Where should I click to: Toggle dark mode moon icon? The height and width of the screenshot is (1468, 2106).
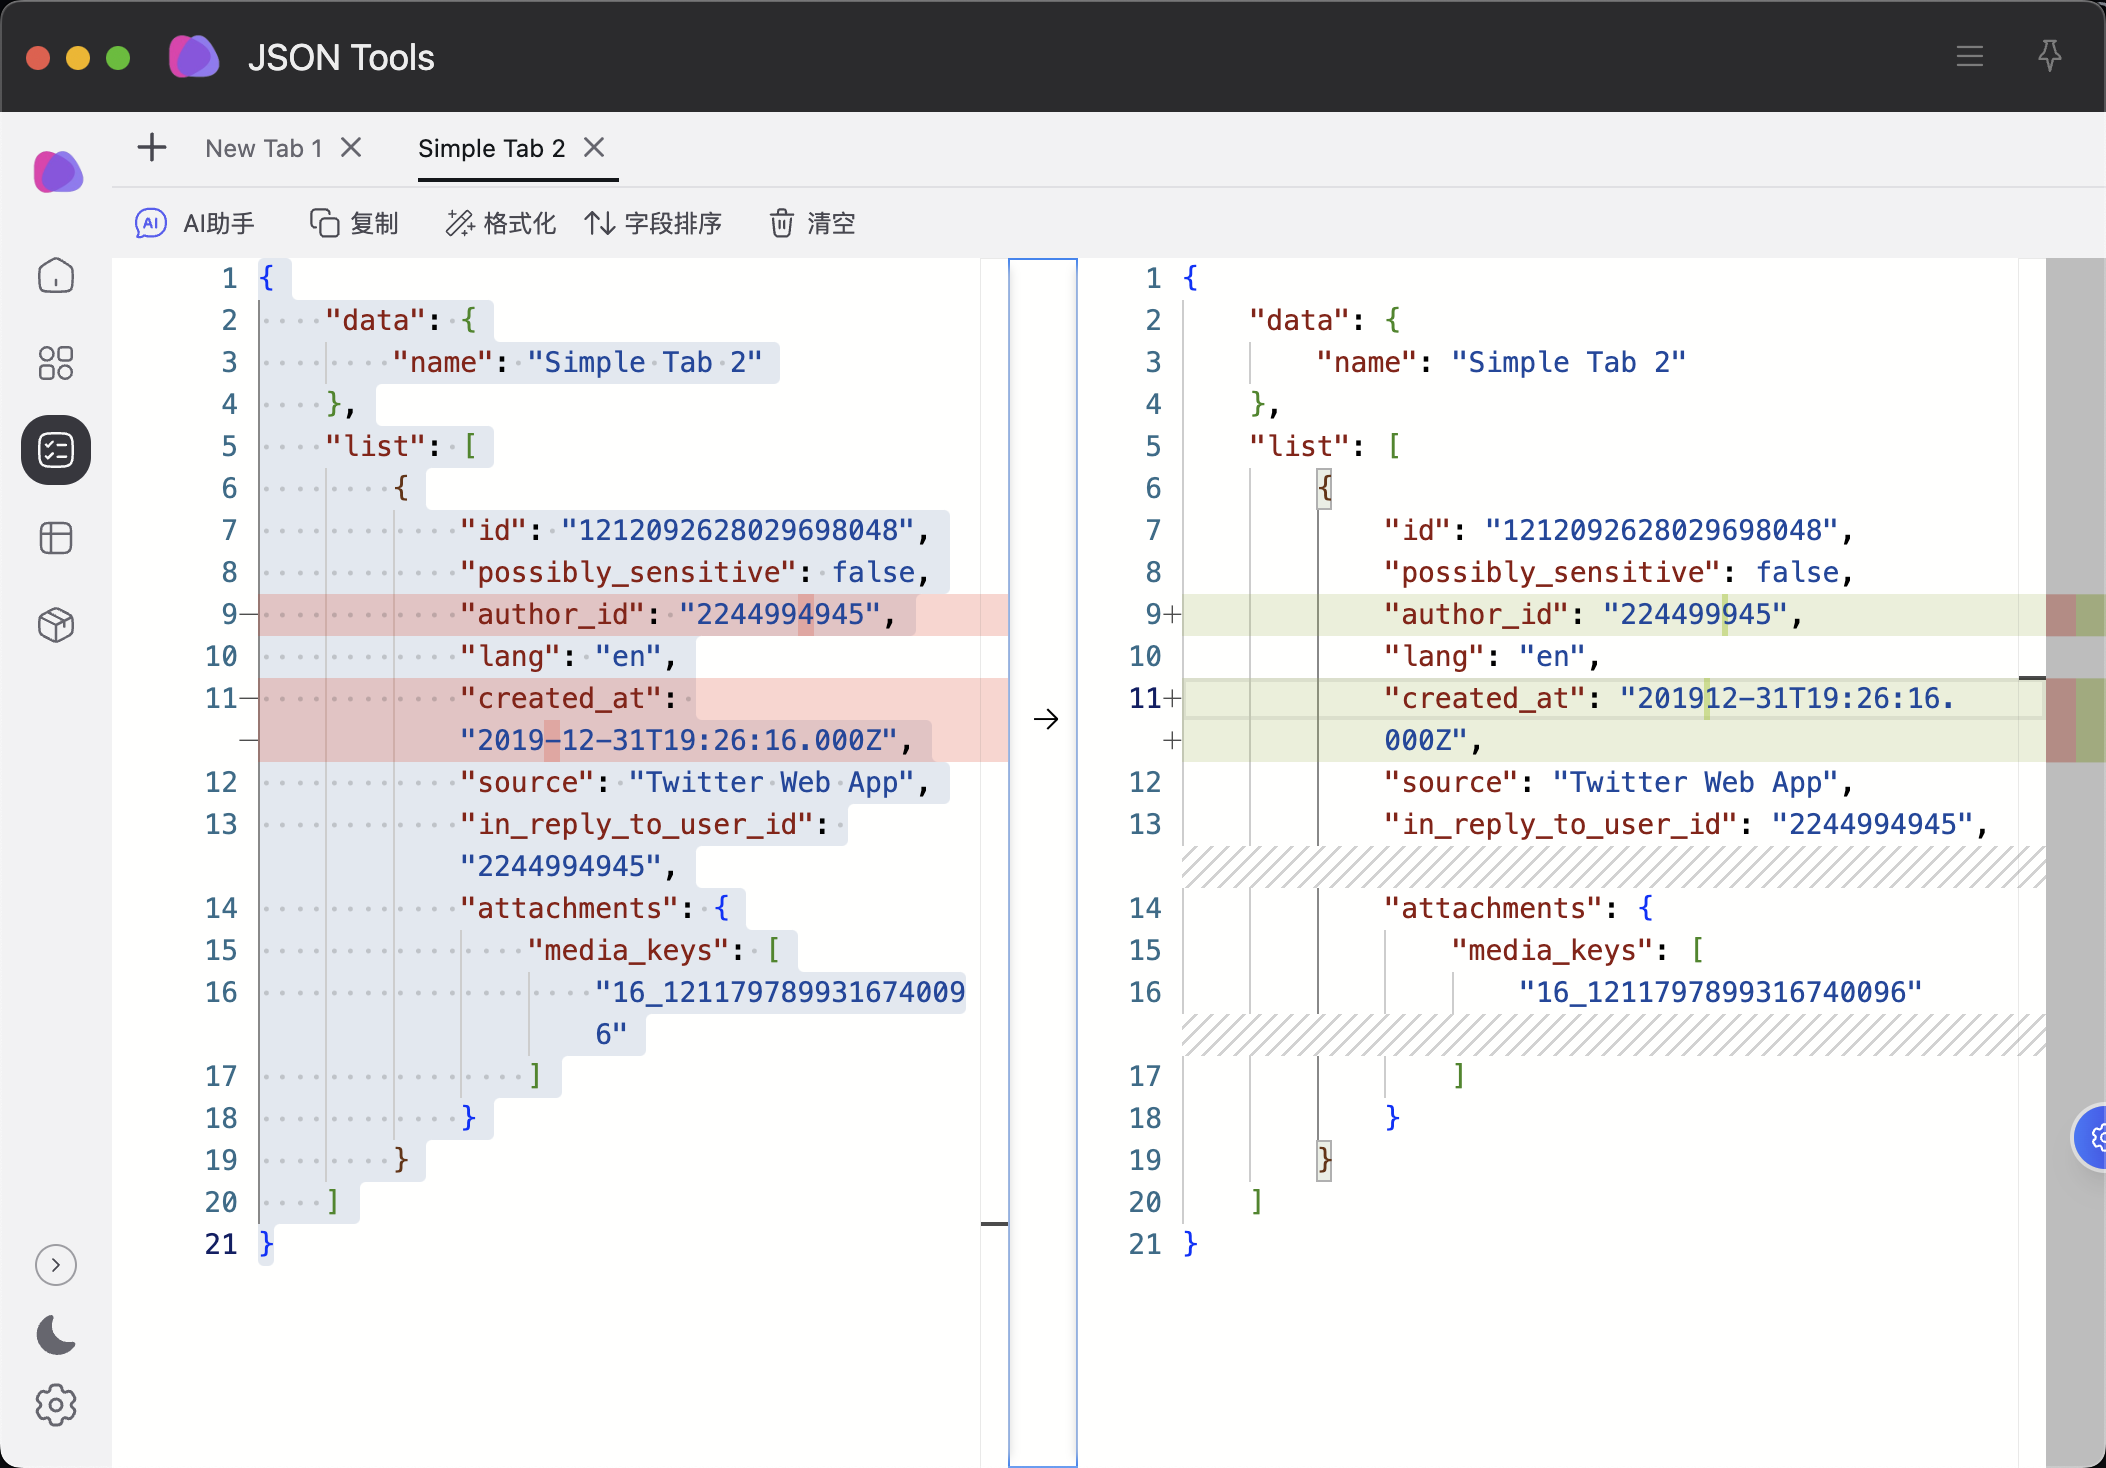pos(56,1335)
